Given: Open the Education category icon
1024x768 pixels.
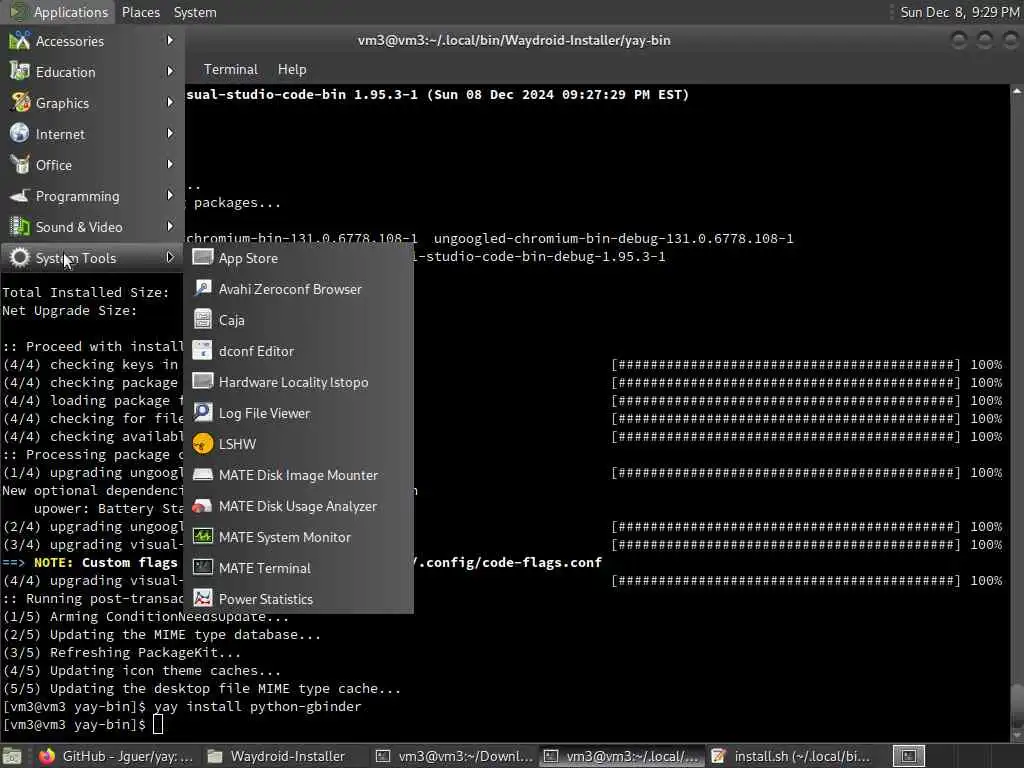Looking at the screenshot, I should 20,71.
